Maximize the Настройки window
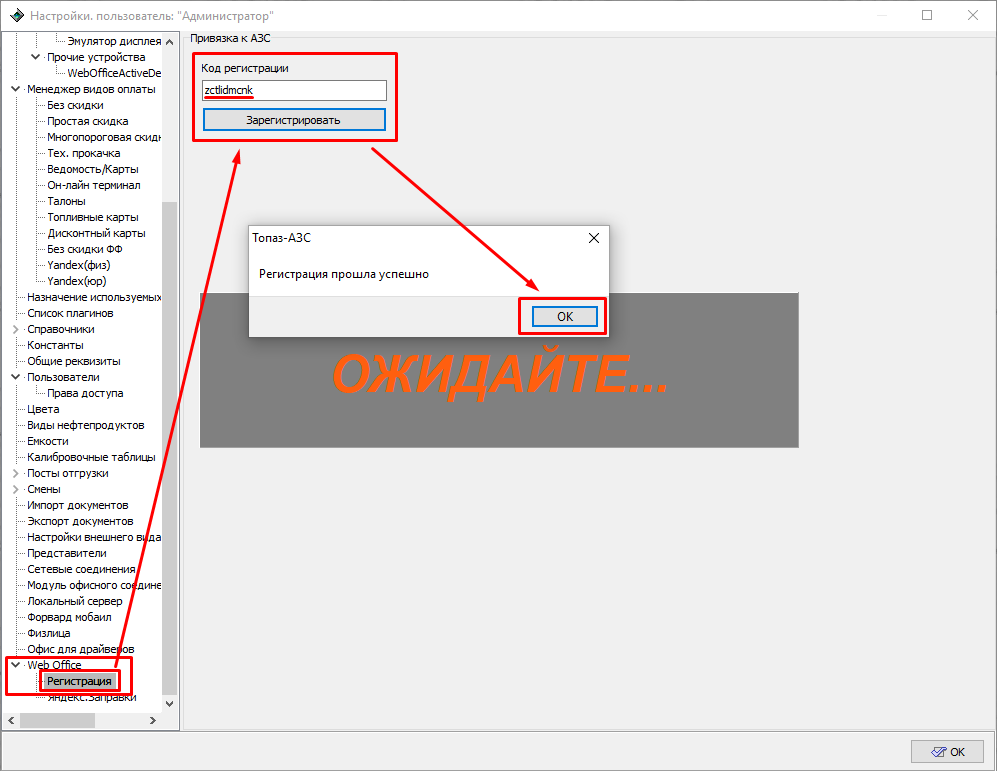This screenshot has height=771, width=997. (927, 15)
